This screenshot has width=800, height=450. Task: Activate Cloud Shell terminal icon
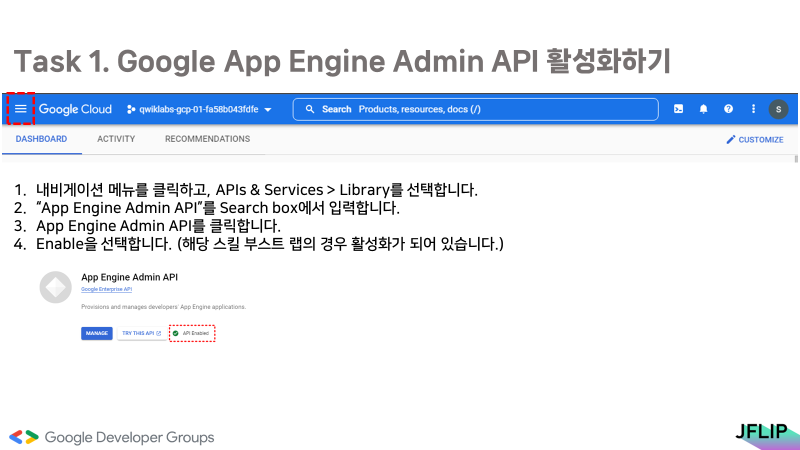click(x=679, y=109)
